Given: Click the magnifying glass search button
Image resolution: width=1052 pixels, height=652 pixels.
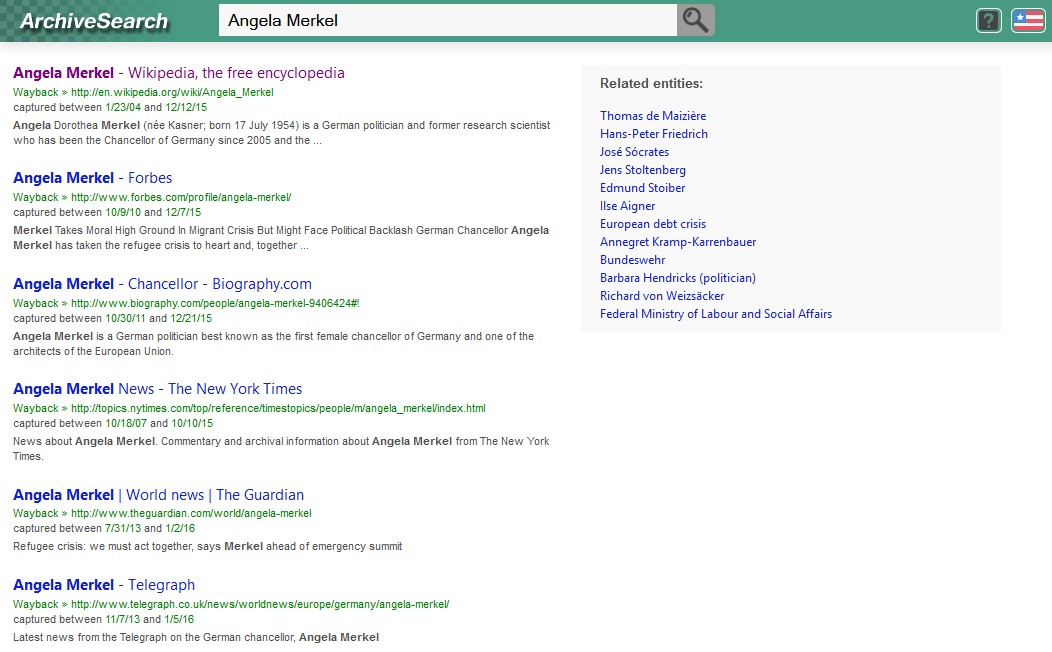Looking at the screenshot, I should pos(696,20).
